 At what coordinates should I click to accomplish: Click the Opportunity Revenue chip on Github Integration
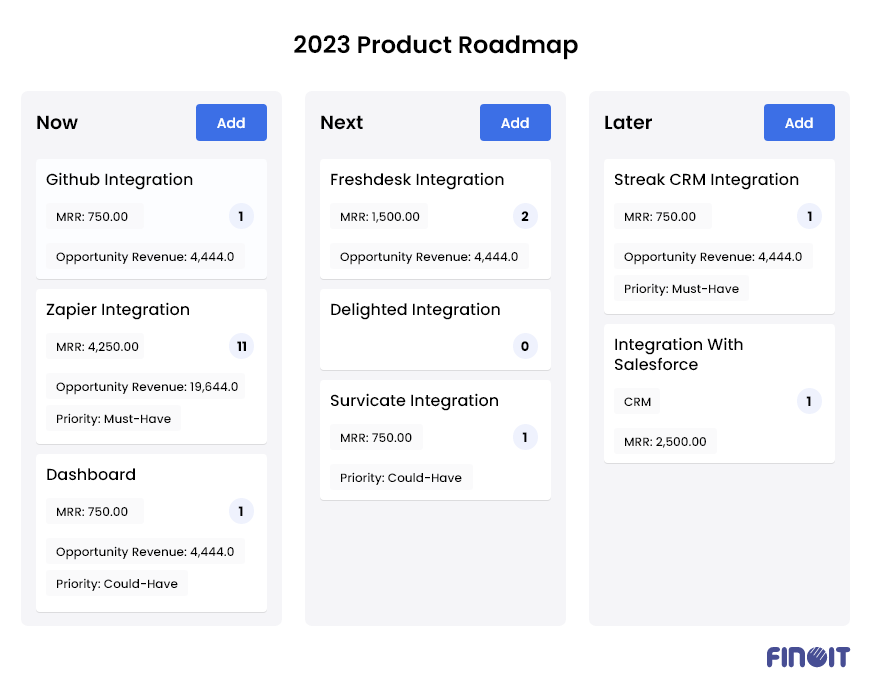[x=145, y=256]
